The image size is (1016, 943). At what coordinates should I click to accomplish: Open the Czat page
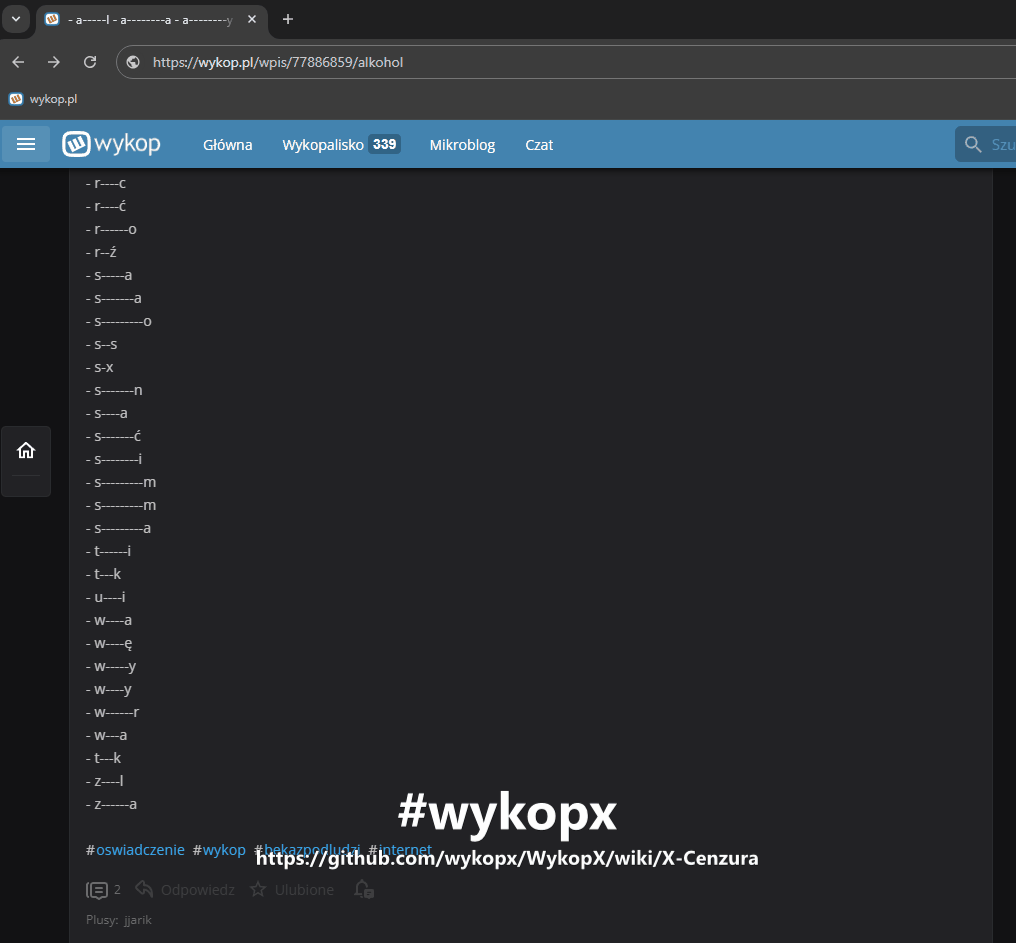(539, 145)
